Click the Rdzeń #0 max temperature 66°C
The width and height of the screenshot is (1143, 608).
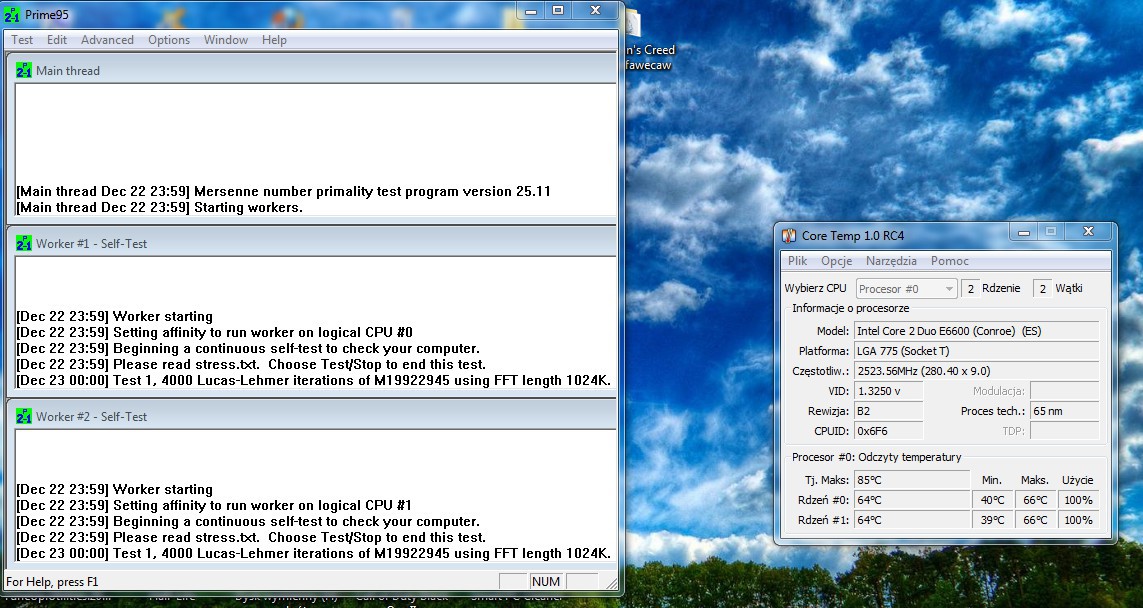click(x=1035, y=500)
